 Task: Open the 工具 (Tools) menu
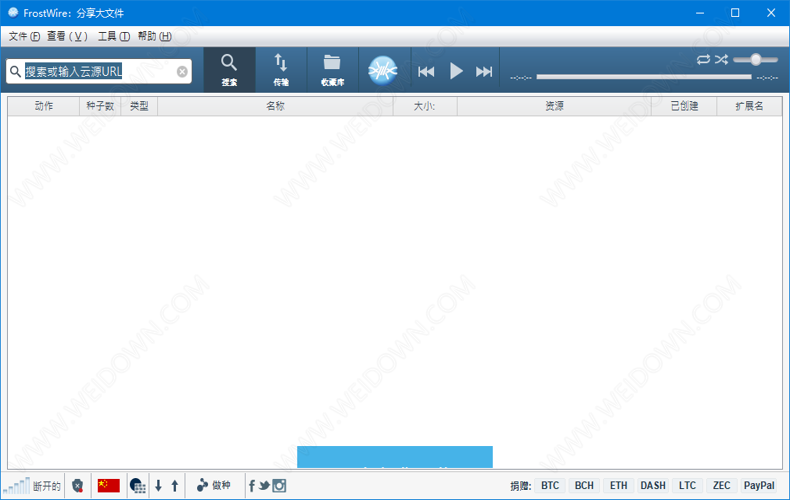113,36
